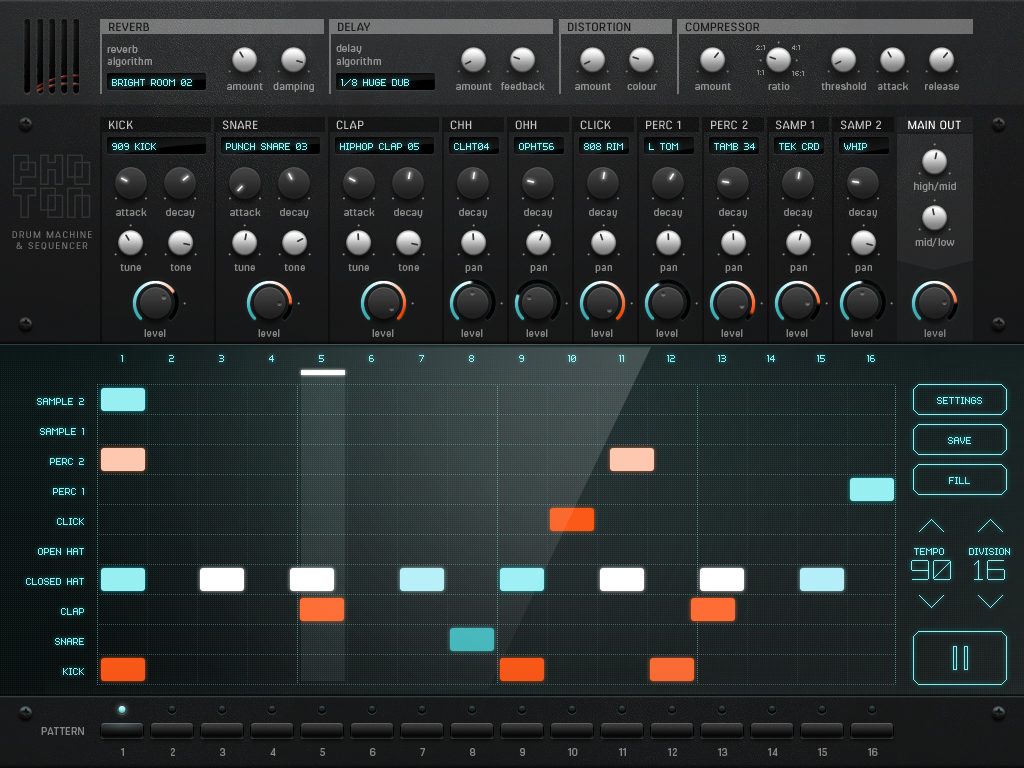Click the compressor amount knob
The height and width of the screenshot is (768, 1024).
[712, 60]
